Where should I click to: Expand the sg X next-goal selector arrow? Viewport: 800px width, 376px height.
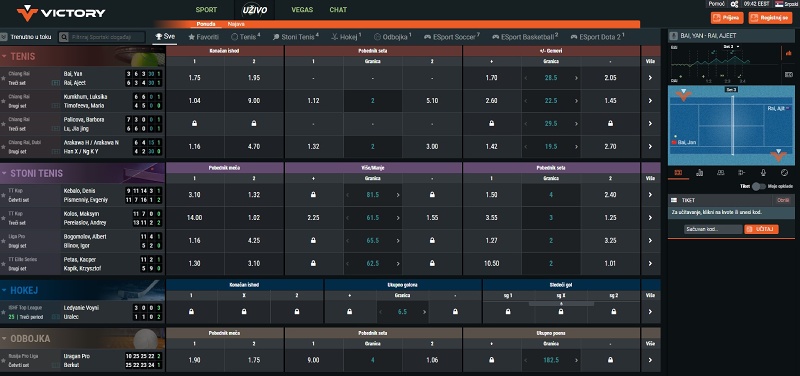coord(561,303)
